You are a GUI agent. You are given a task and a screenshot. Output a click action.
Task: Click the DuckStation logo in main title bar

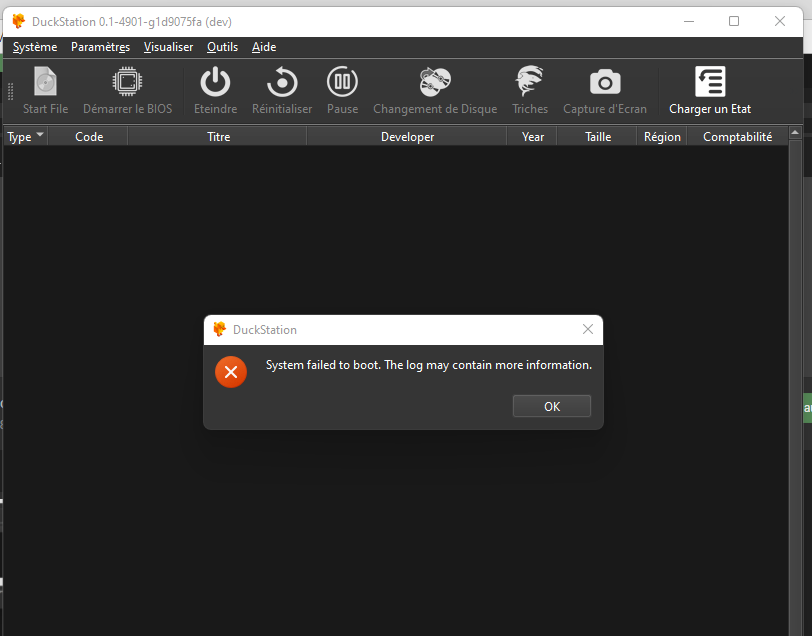[19, 21]
